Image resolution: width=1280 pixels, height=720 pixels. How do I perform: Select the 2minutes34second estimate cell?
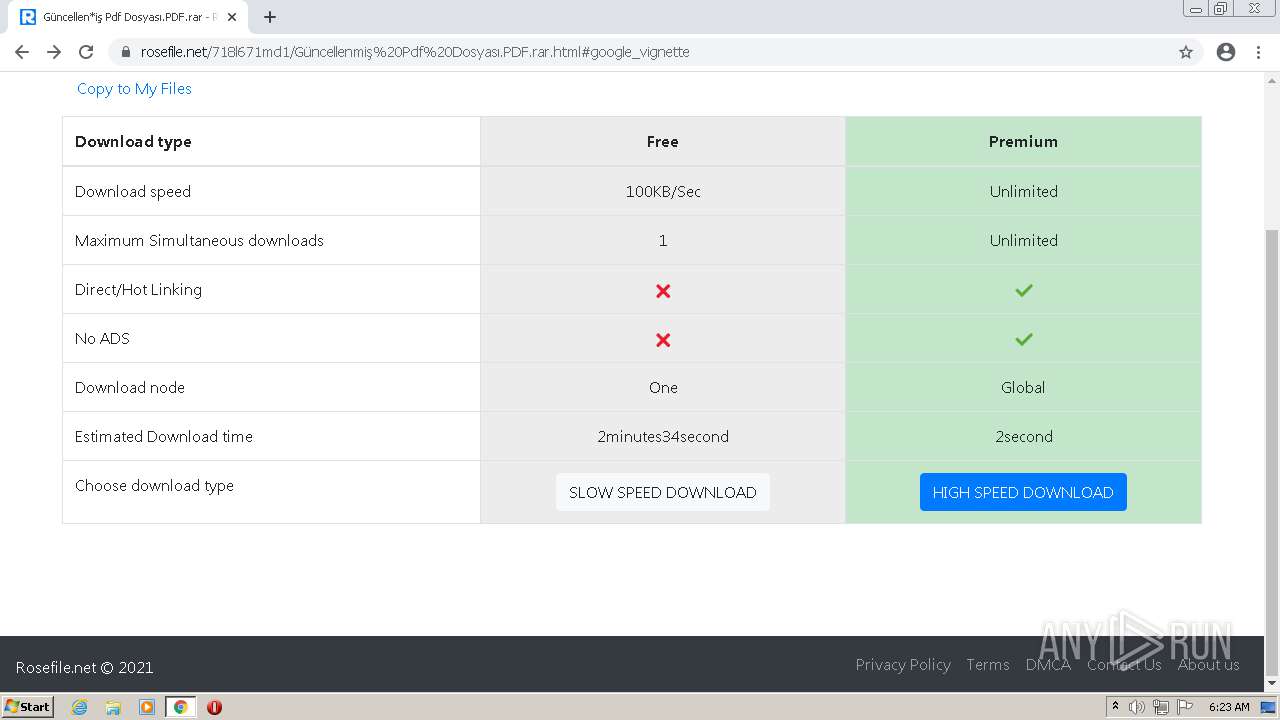point(663,436)
